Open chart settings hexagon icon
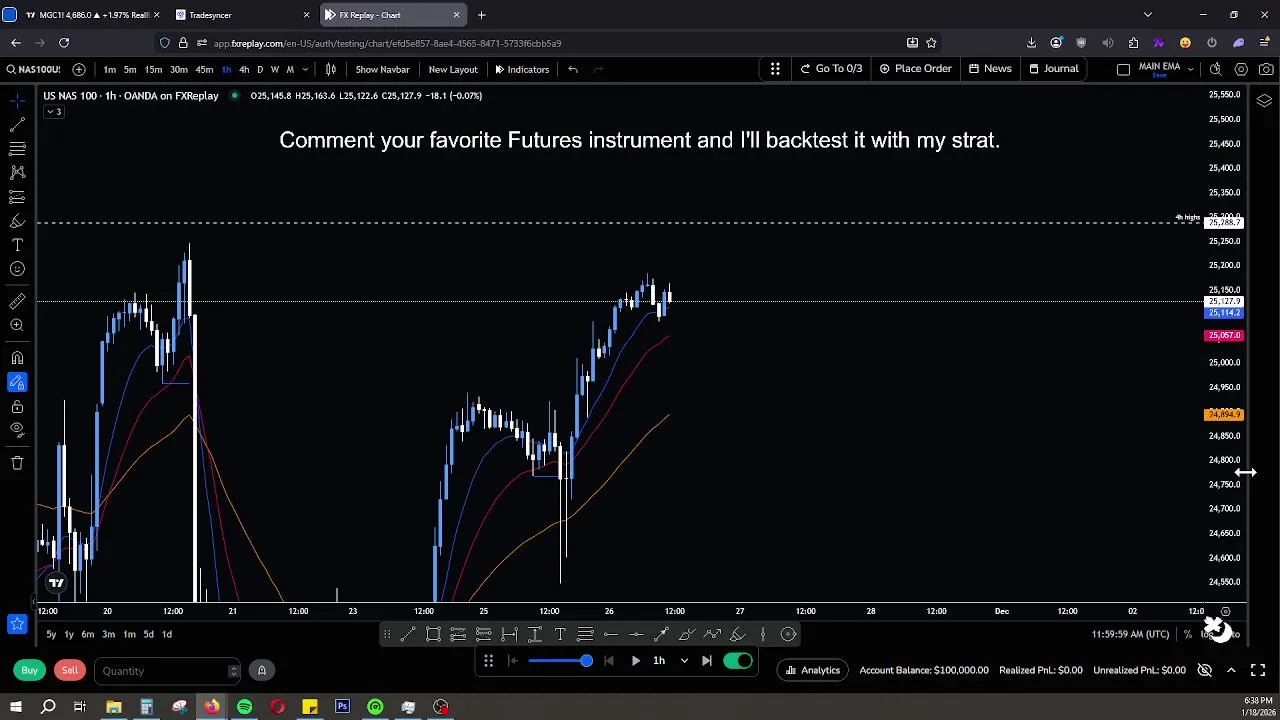 point(1241,69)
